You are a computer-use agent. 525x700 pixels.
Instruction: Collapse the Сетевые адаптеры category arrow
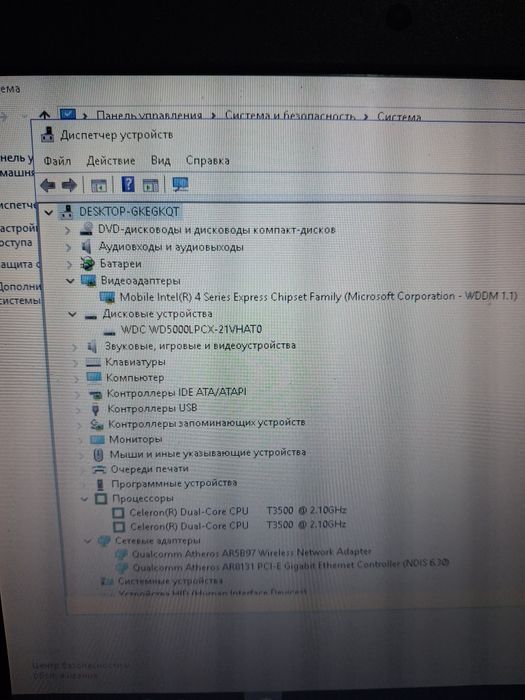pyautogui.click(x=87, y=541)
